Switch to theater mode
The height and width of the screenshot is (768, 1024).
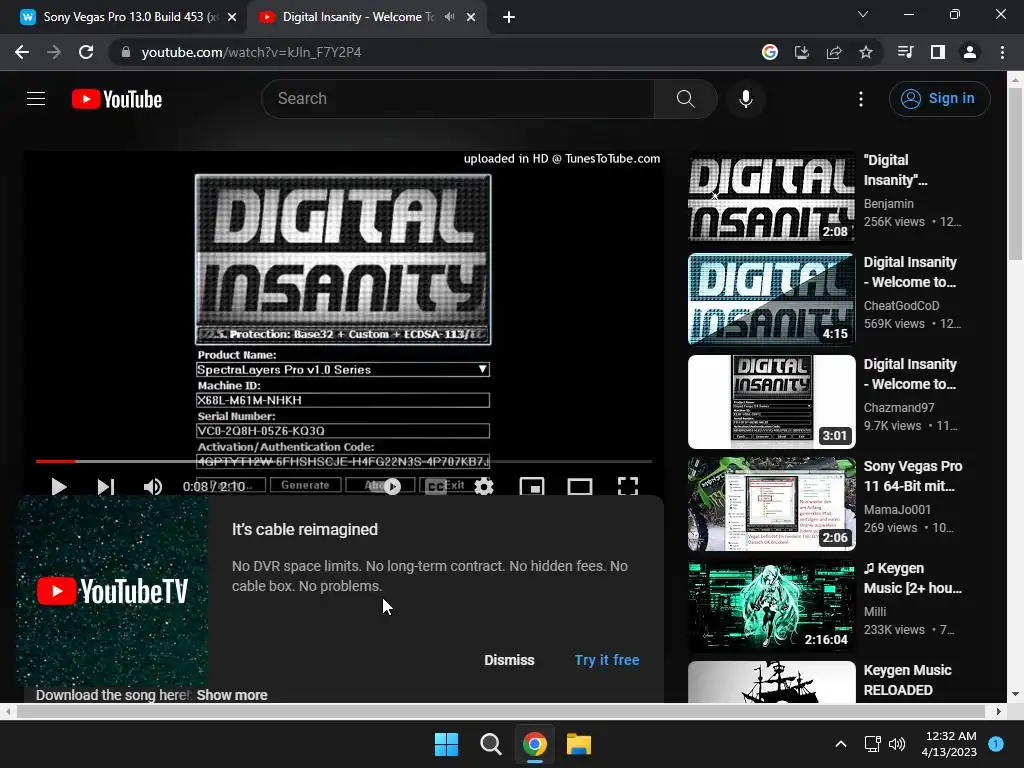[580, 487]
